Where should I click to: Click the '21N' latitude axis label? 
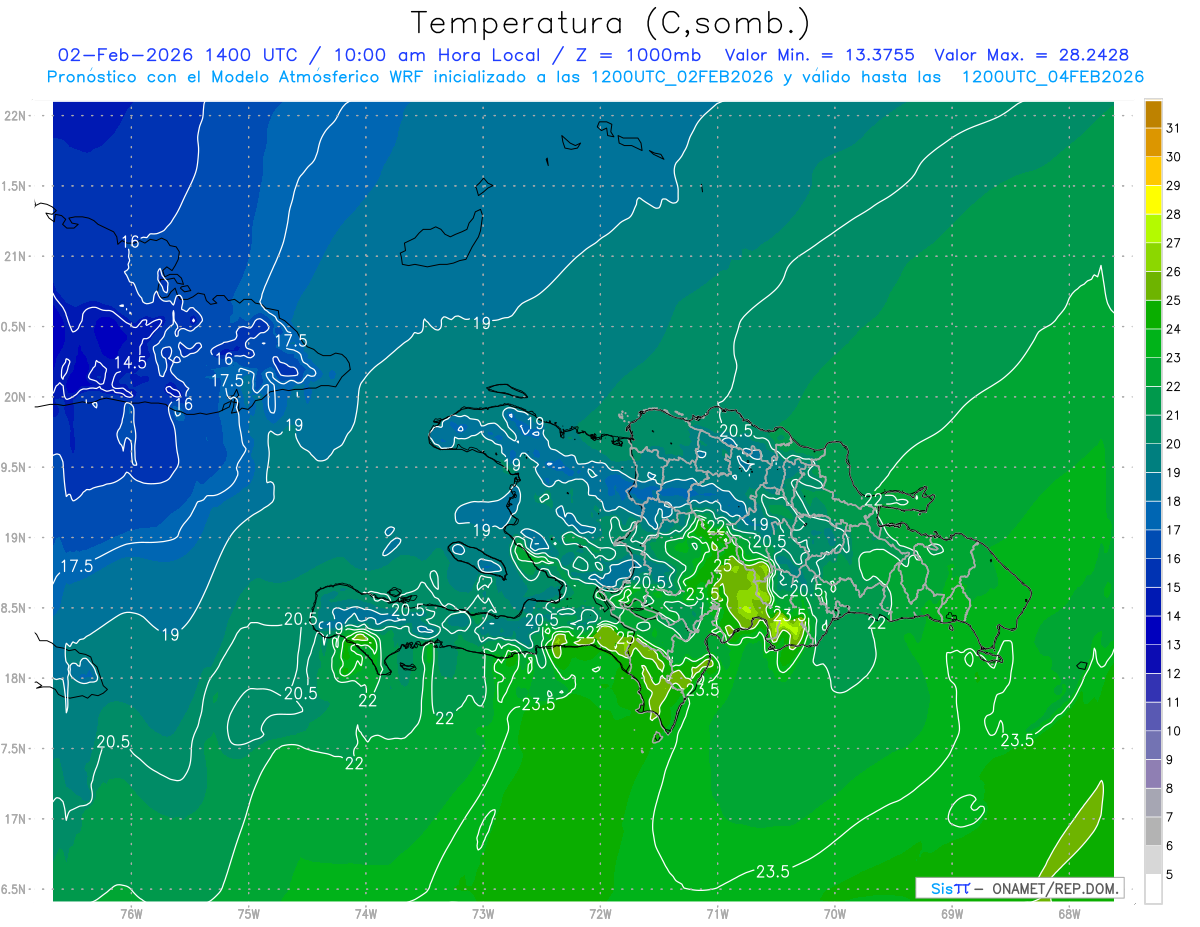coord(15,257)
